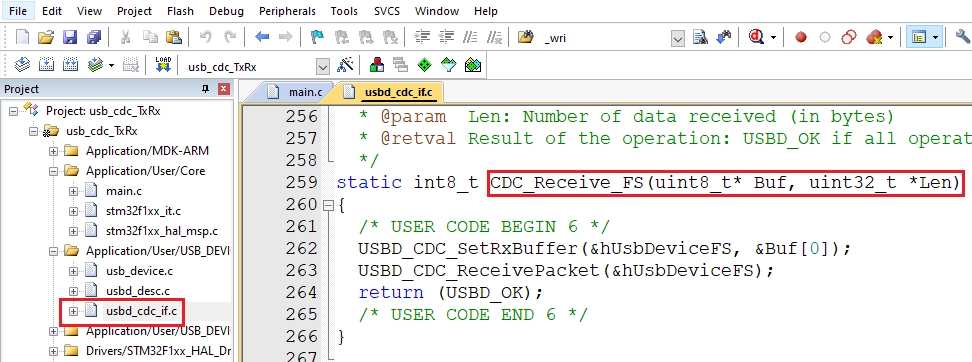Indent the selected text lines
Image resolution: width=972 pixels, height=362 pixels.
point(422,37)
